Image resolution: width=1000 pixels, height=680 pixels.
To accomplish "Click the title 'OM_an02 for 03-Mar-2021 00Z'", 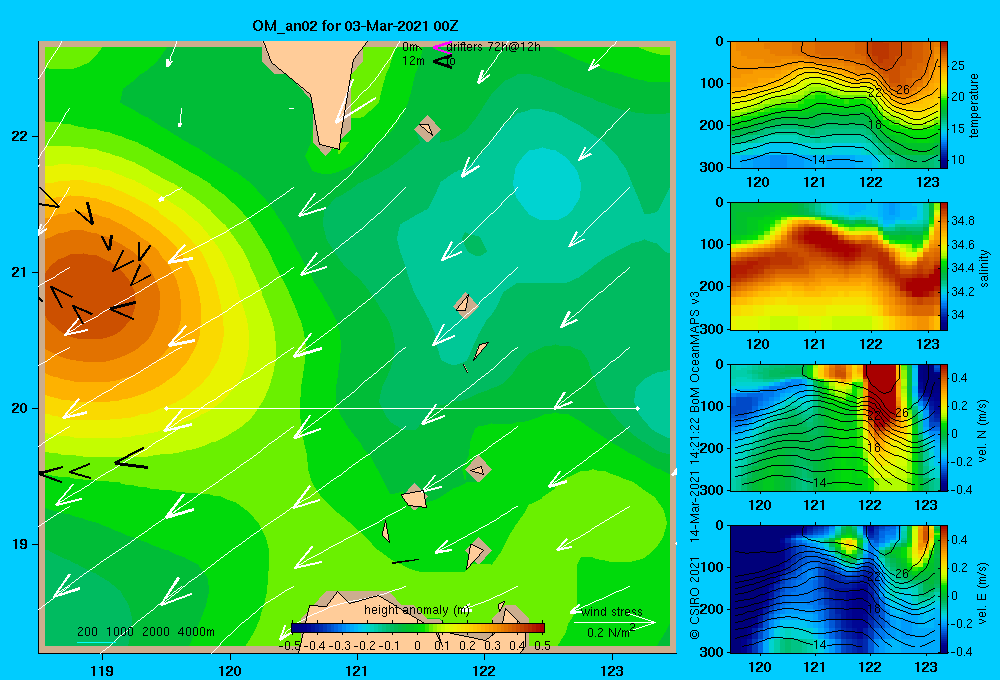I will 355,26.
